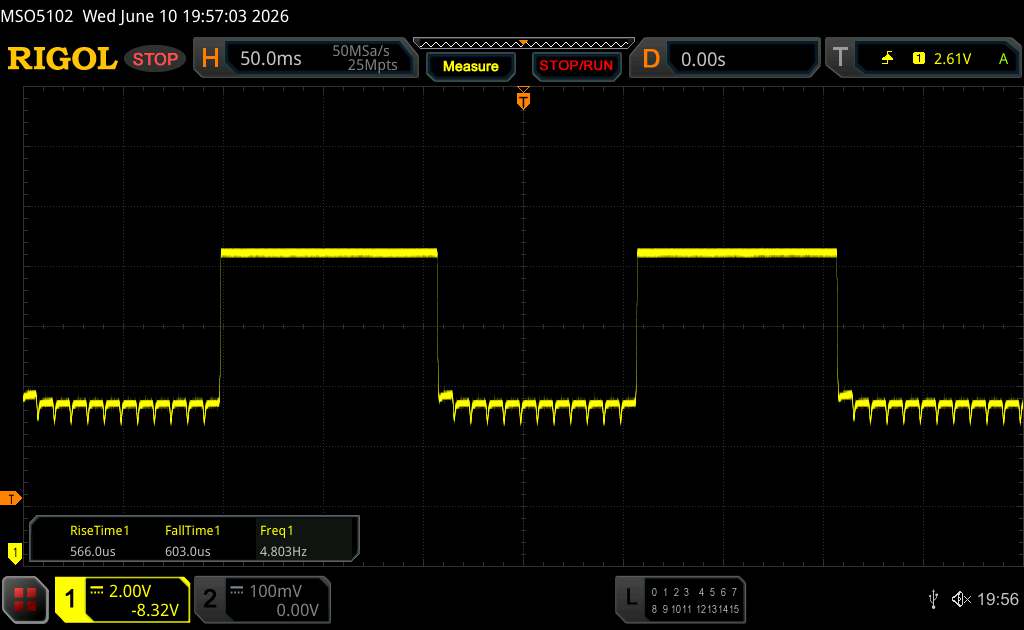Click the orange D delay icon
Screen dimensions: 1024x630
pos(650,59)
